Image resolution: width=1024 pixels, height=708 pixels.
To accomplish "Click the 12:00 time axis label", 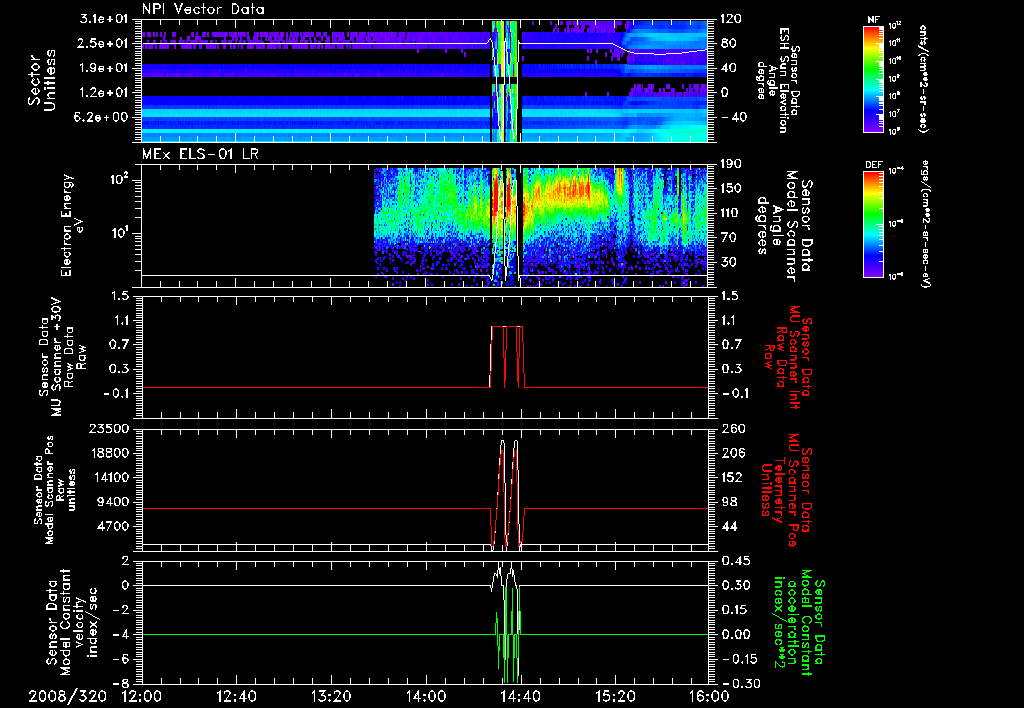I will (x=140, y=695).
